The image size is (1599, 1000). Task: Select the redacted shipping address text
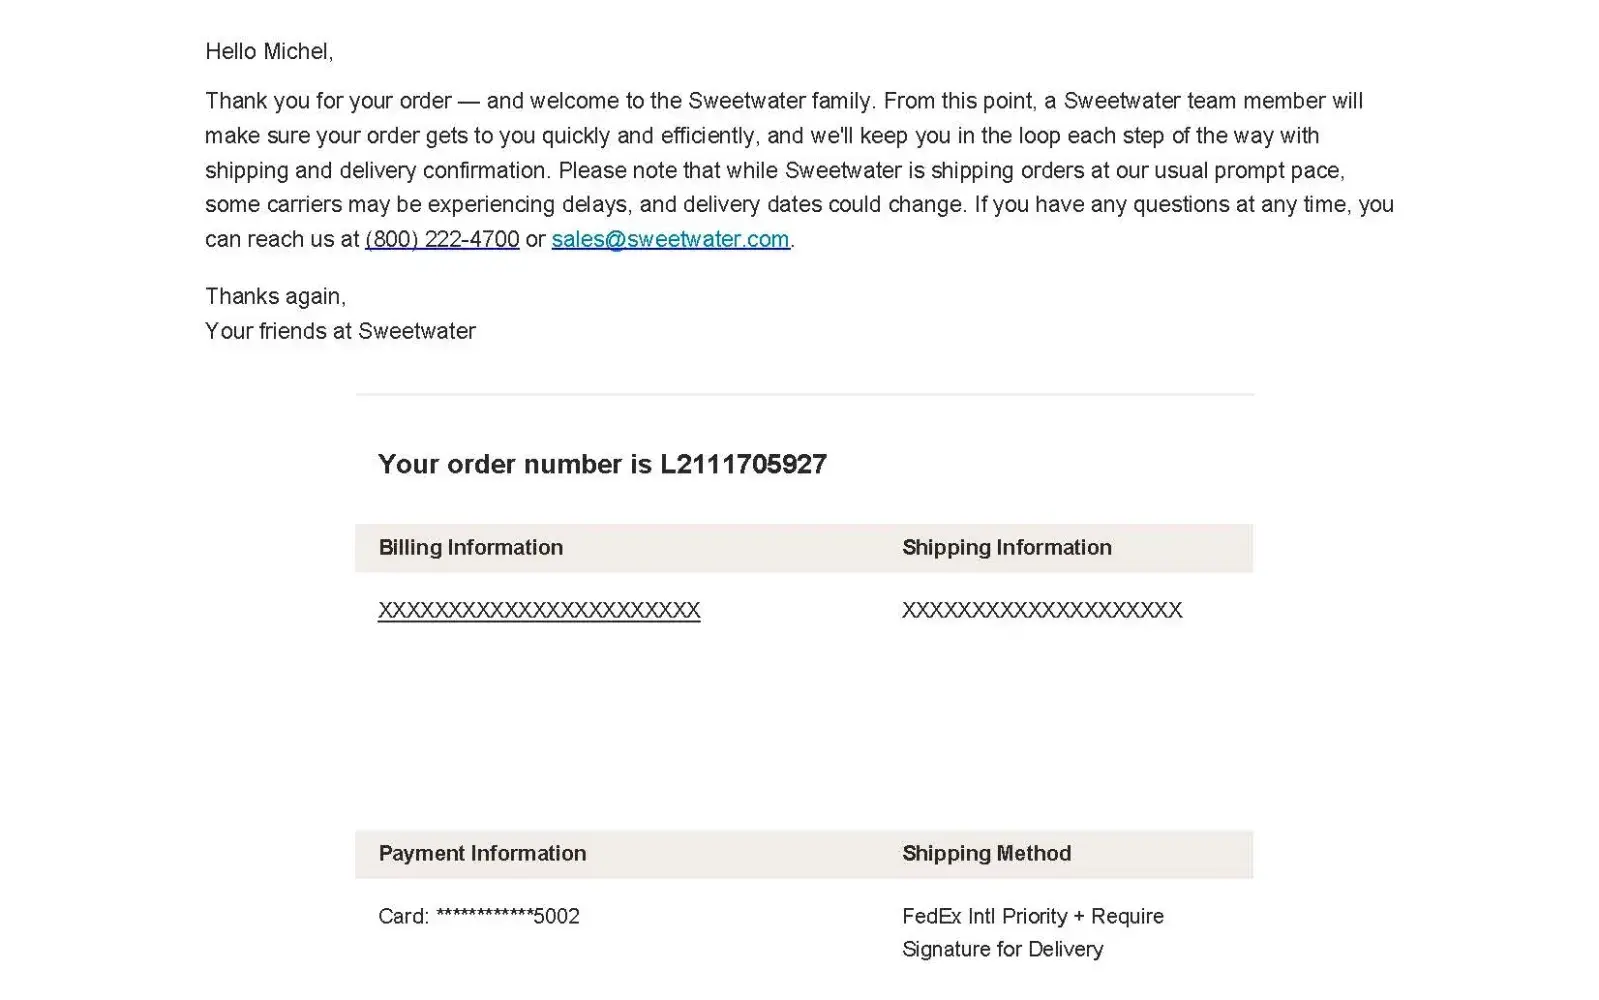point(1042,610)
